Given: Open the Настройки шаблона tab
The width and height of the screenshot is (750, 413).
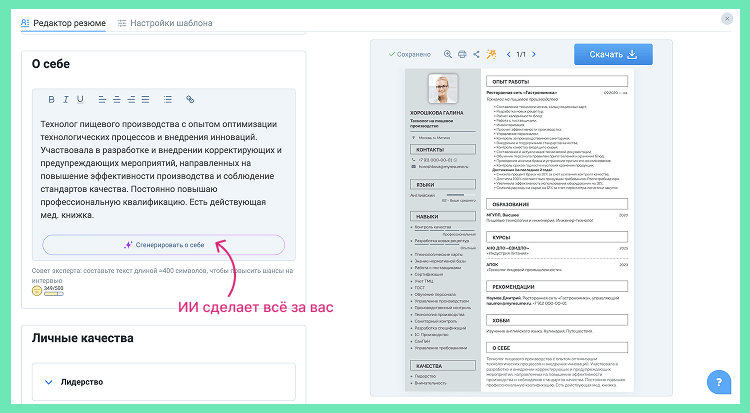Looking at the screenshot, I should pos(165,23).
